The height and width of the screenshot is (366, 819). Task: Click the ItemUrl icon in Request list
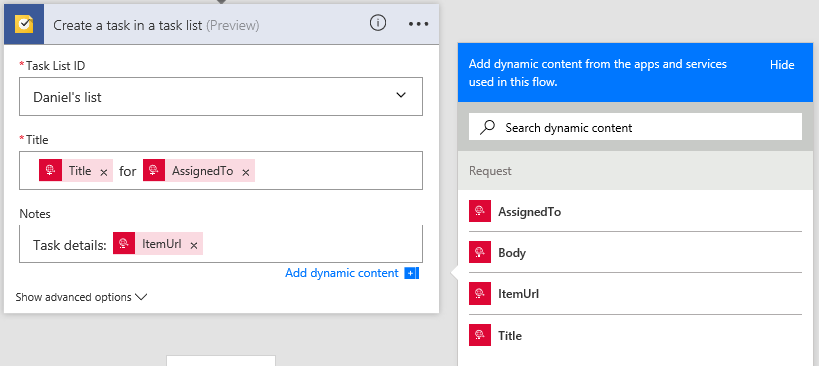click(x=480, y=293)
